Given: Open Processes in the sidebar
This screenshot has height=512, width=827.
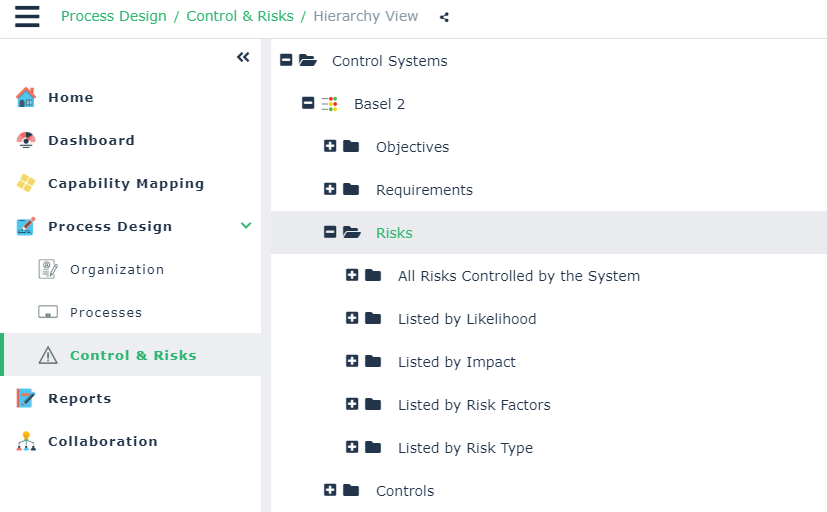Looking at the screenshot, I should [105, 313].
